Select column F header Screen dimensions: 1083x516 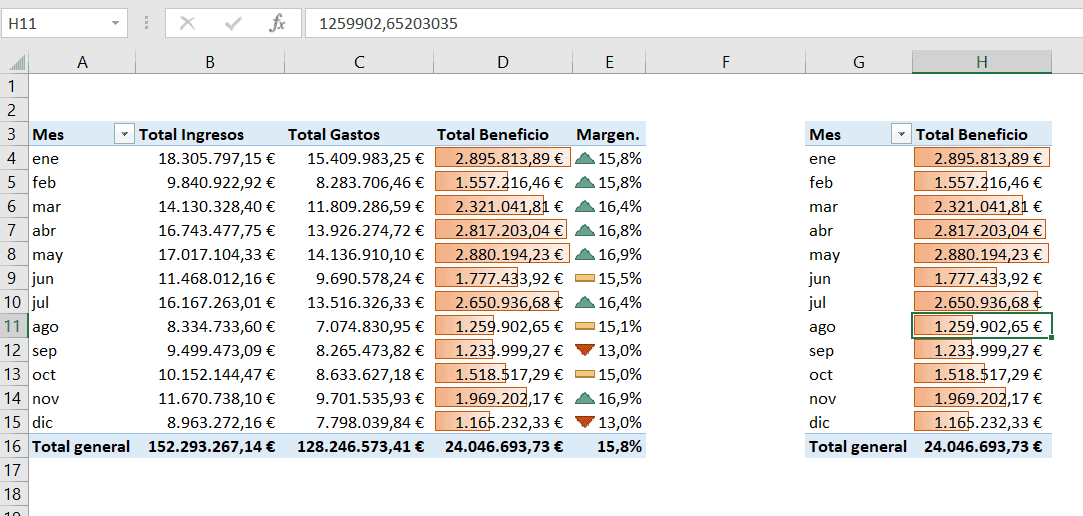(726, 62)
